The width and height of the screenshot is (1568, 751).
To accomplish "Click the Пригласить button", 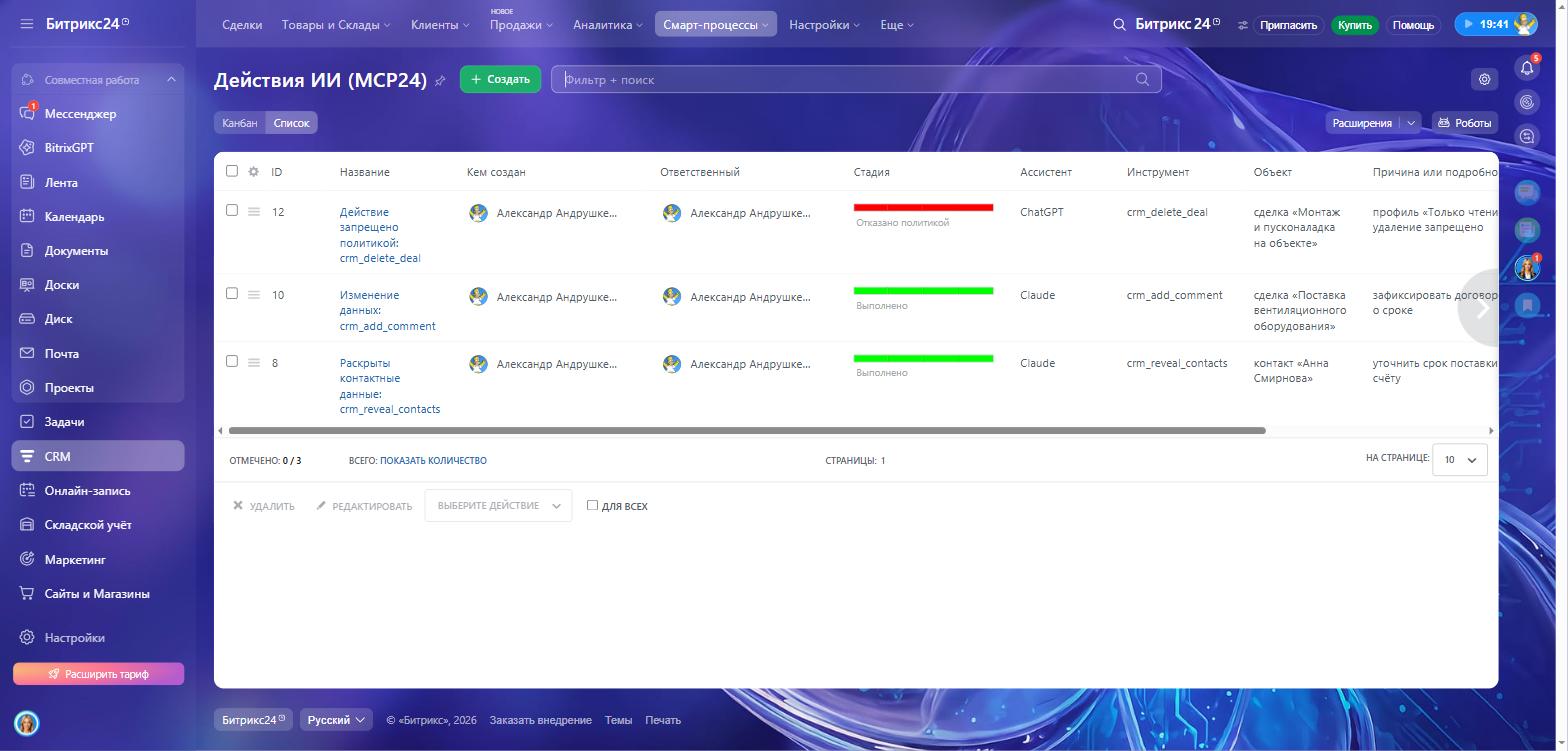I will tap(1289, 25).
